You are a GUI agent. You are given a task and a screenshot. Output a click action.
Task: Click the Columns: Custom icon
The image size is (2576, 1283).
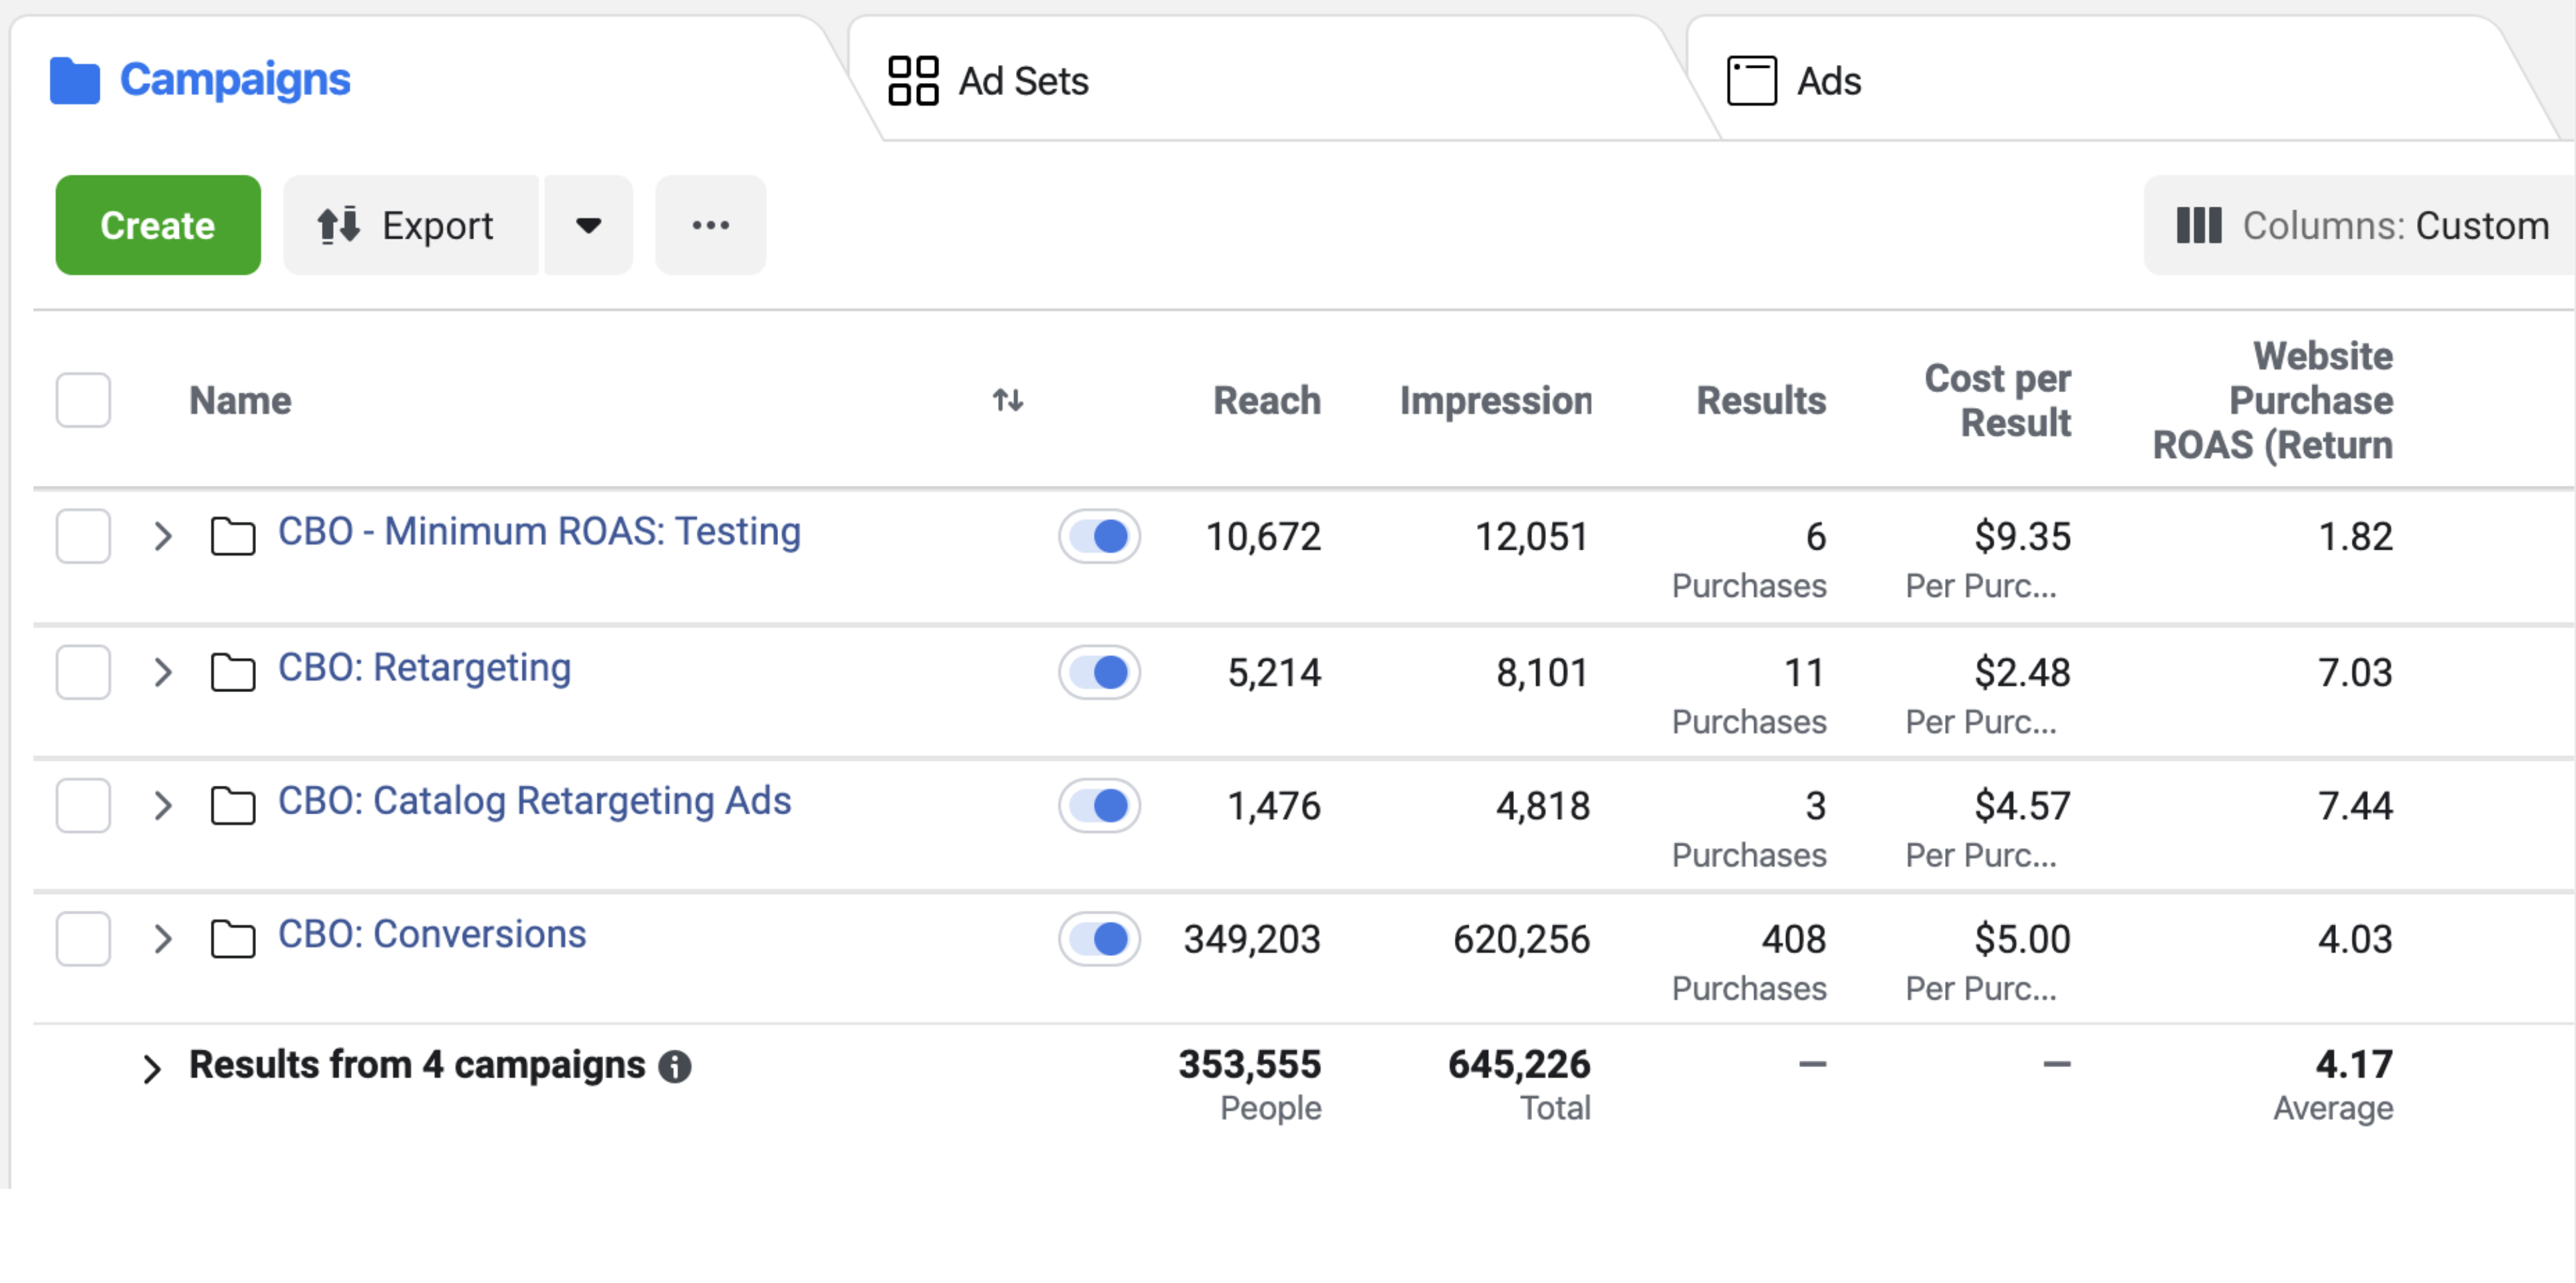(x=2201, y=225)
